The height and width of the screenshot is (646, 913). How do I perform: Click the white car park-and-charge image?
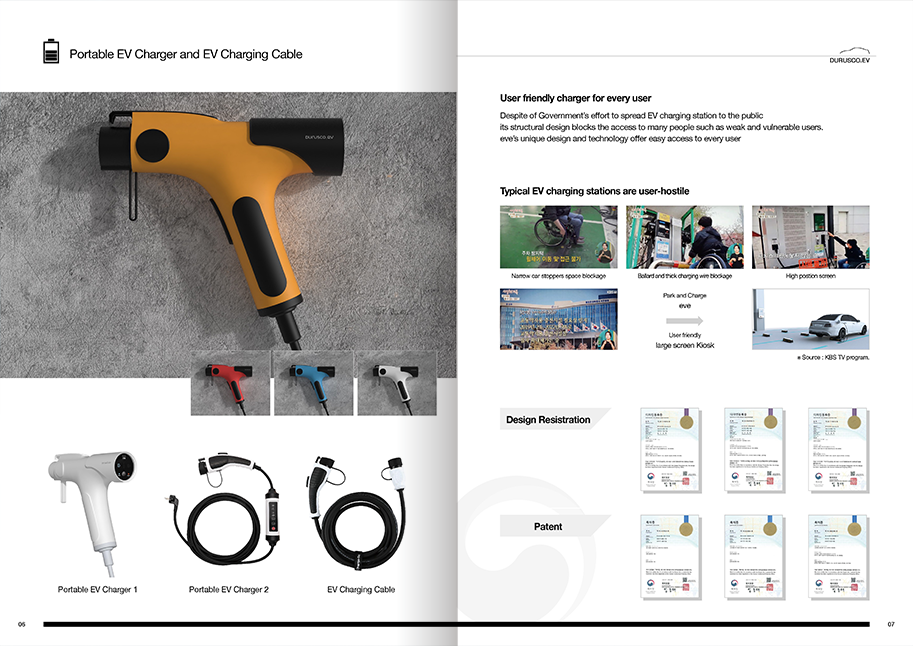[x=810, y=319]
